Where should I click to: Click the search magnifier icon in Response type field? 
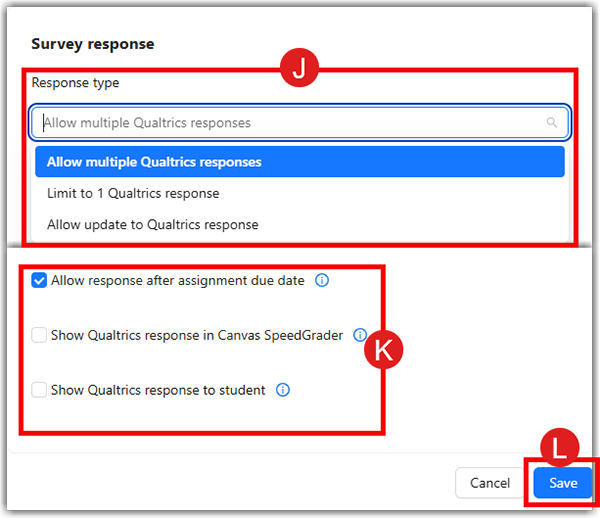pos(551,123)
